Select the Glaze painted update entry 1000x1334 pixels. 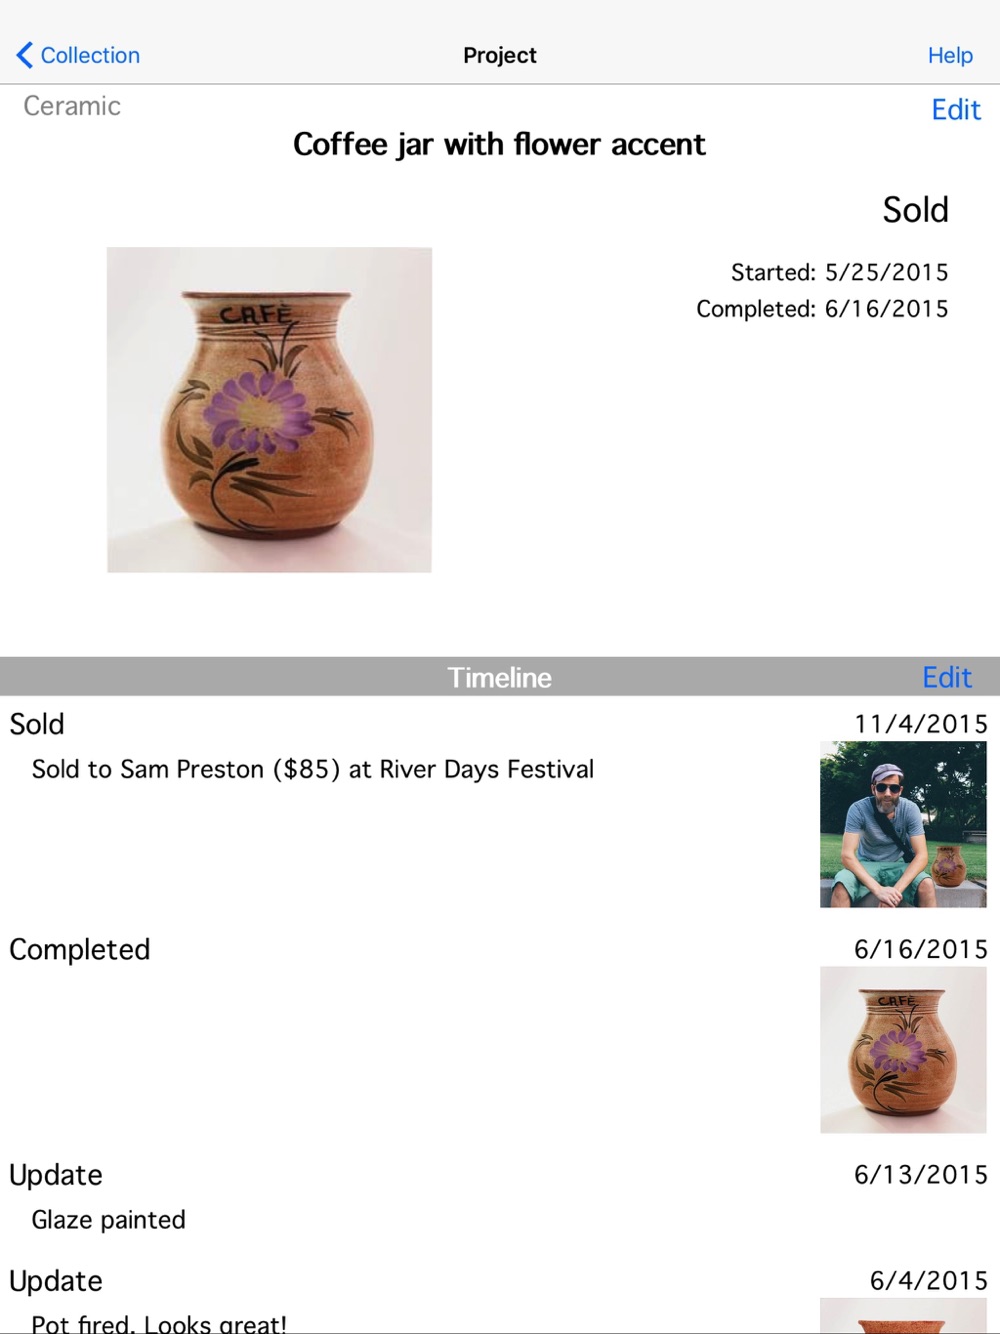500,1200
